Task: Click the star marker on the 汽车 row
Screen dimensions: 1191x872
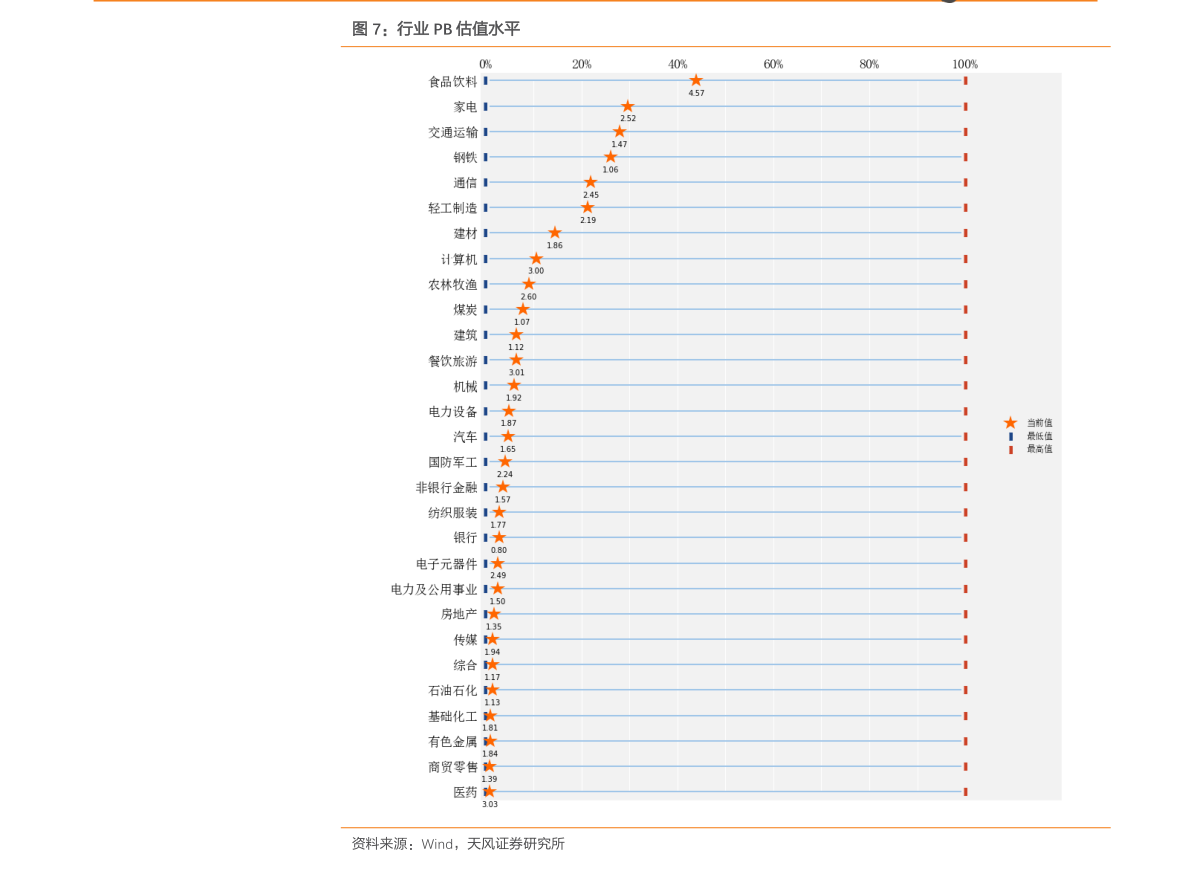Action: (507, 436)
